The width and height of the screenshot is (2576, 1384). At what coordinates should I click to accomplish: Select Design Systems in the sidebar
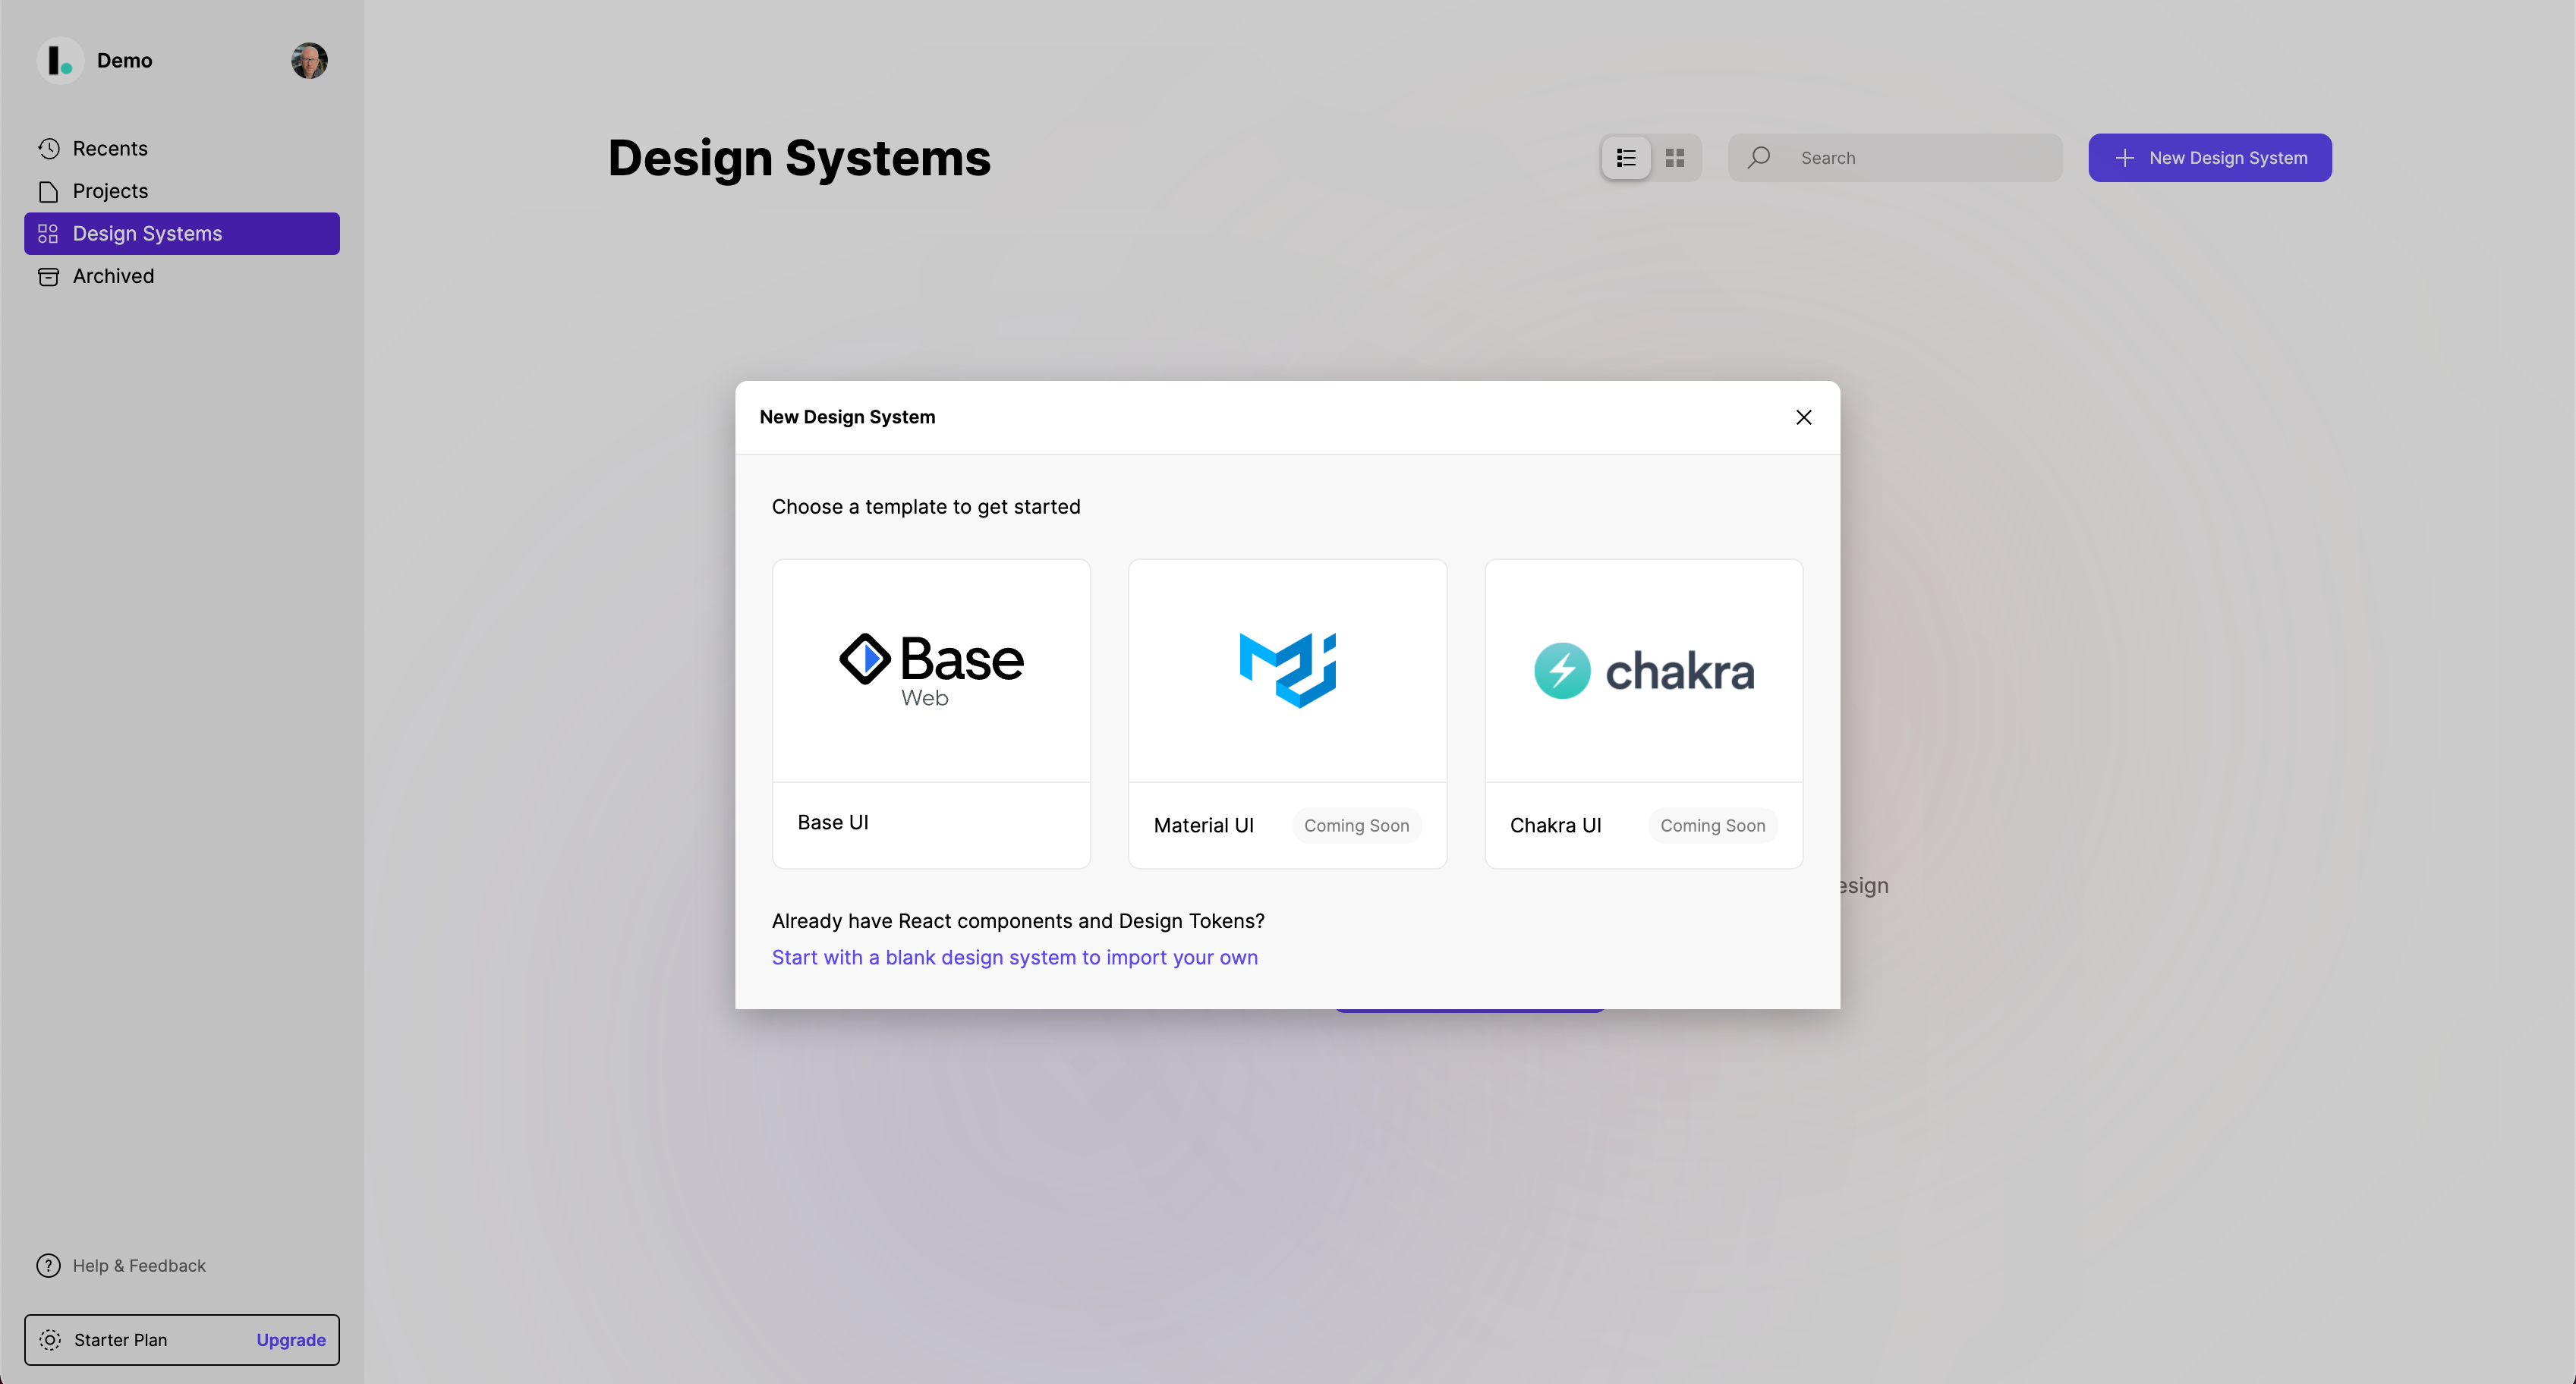click(182, 233)
